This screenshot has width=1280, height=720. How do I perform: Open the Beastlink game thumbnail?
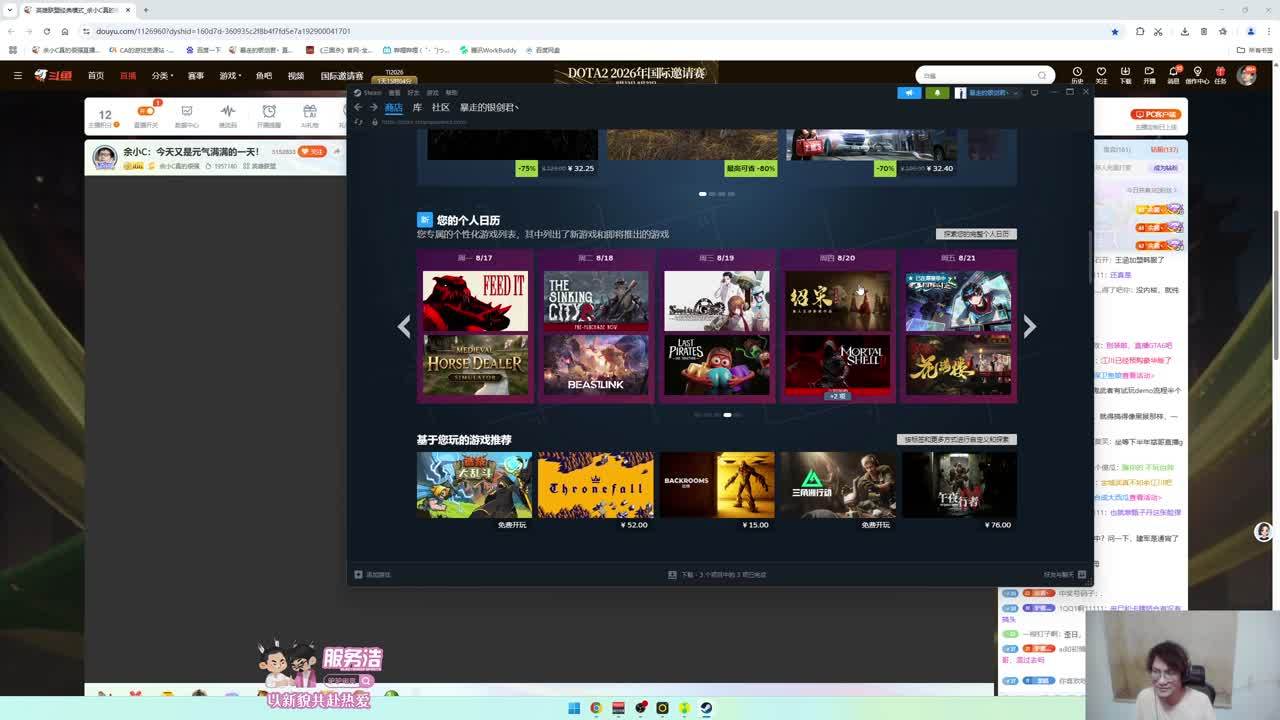coord(596,365)
